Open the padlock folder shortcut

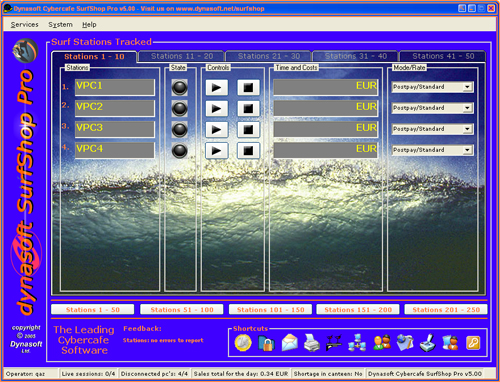[266, 343]
